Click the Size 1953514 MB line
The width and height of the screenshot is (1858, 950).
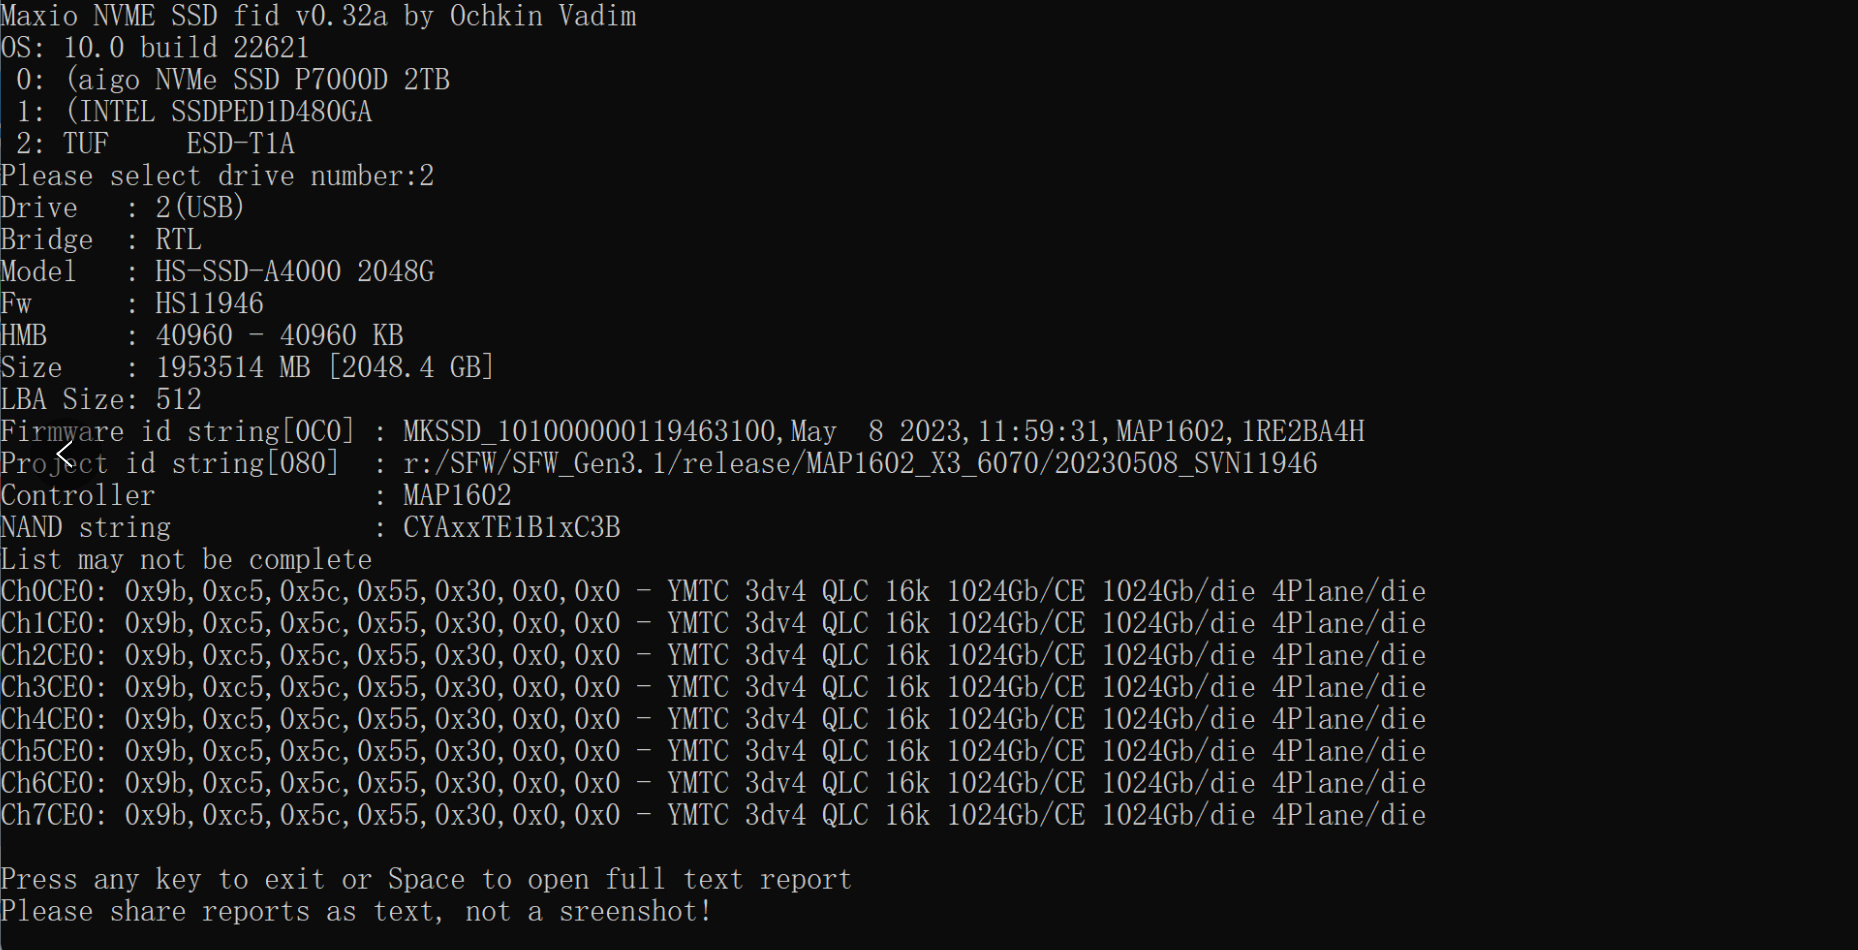[247, 368]
